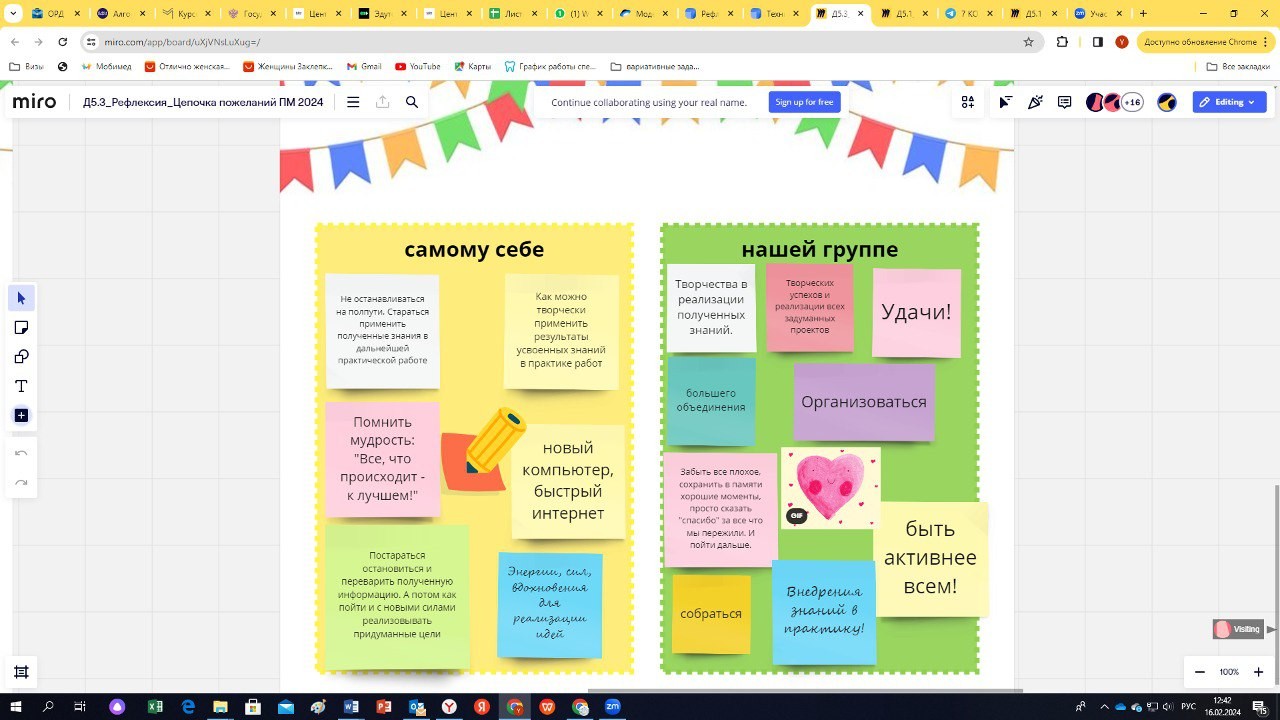Open the Gmail bookmark

tap(364, 66)
